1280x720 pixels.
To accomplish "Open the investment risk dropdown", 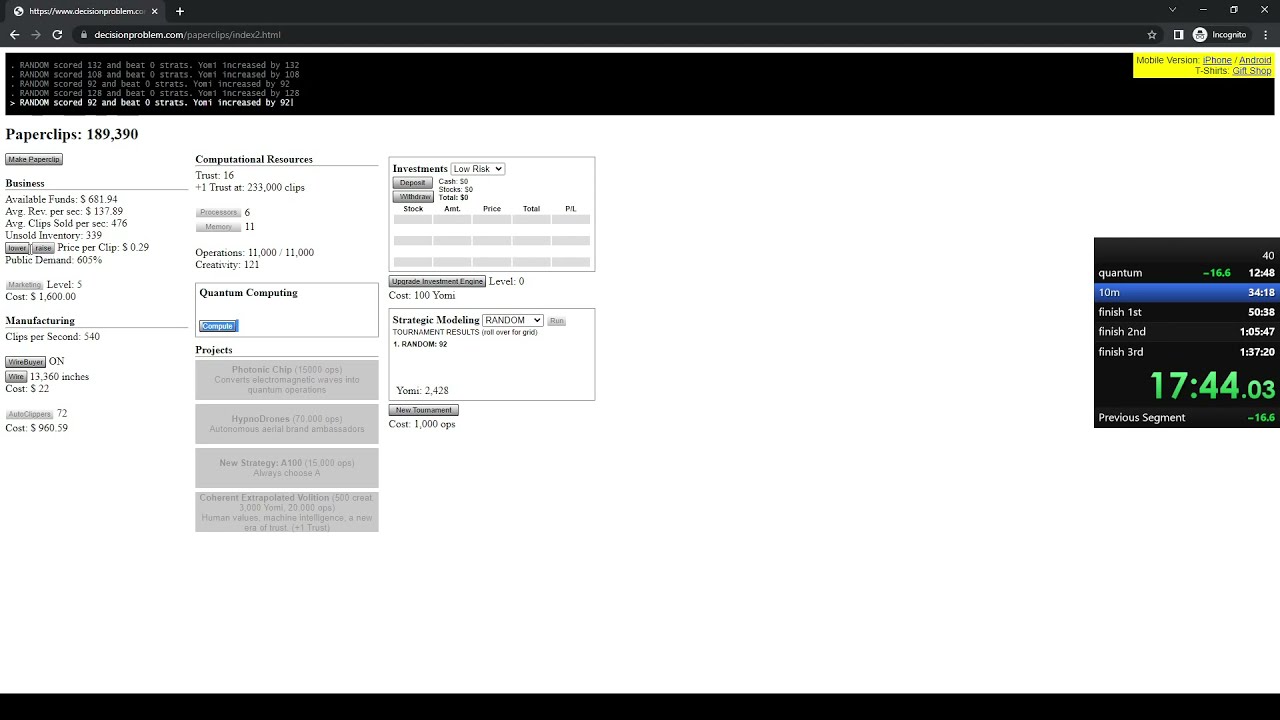I will (478, 169).
